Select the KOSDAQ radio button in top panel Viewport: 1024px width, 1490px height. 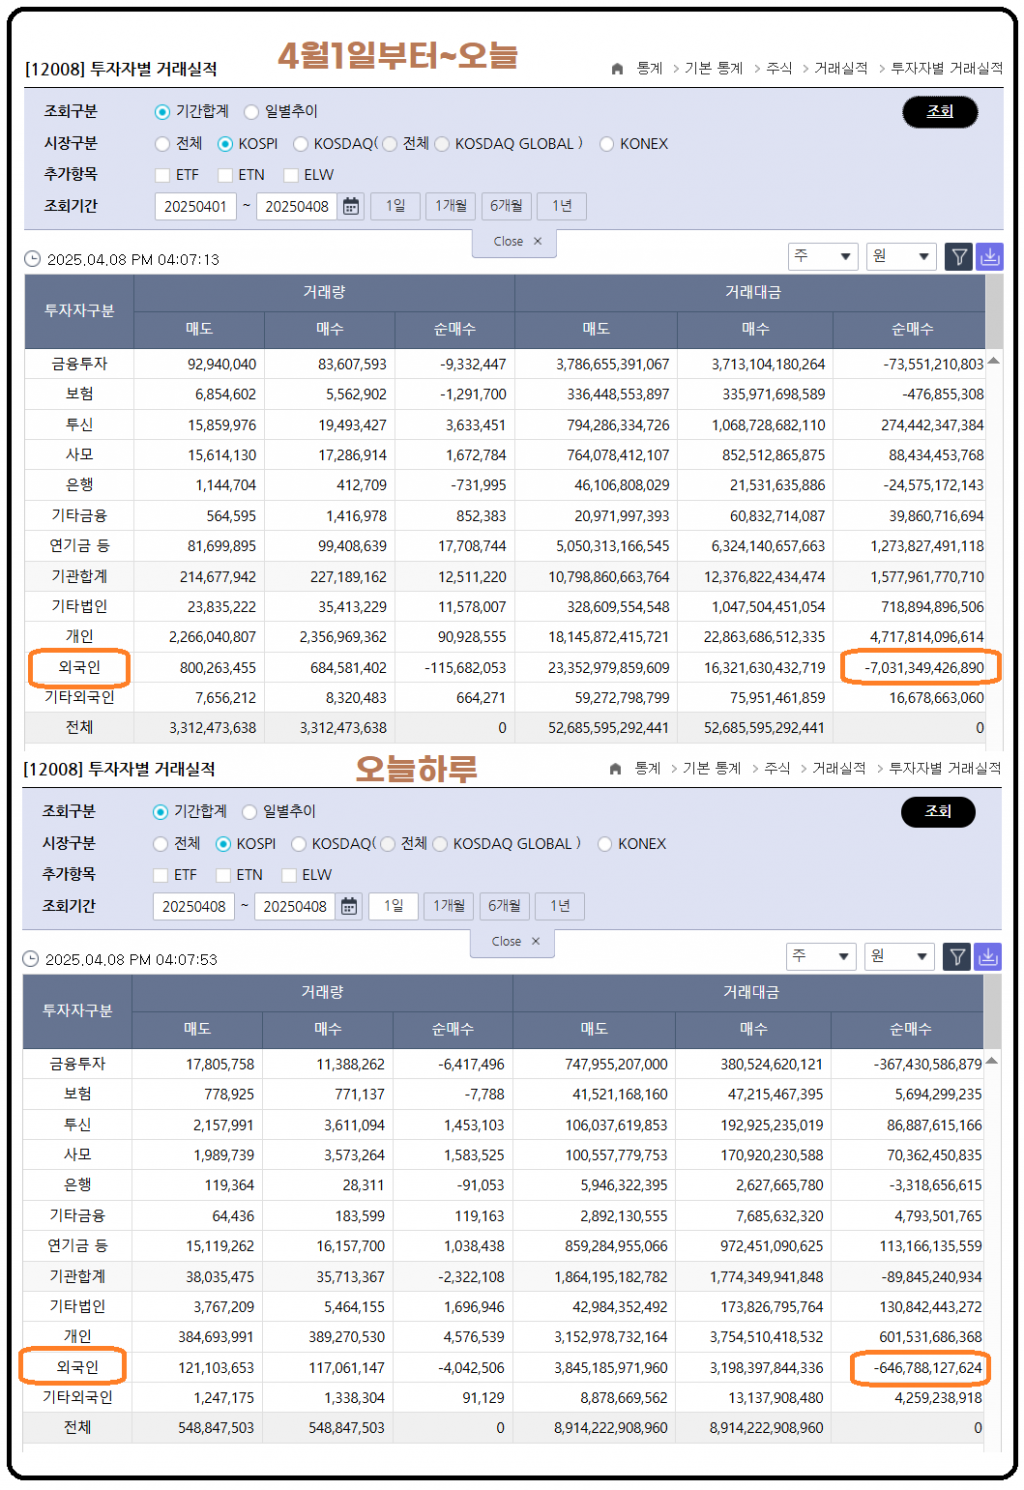tap(300, 144)
